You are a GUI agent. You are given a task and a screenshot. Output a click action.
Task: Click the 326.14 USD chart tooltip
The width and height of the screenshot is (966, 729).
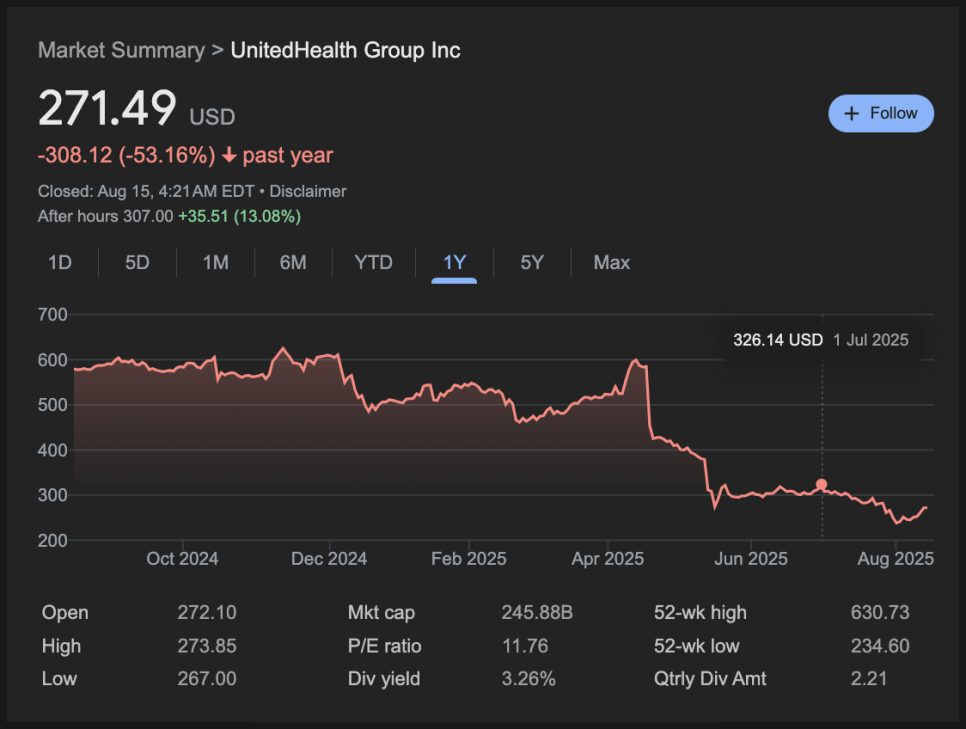[821, 340]
